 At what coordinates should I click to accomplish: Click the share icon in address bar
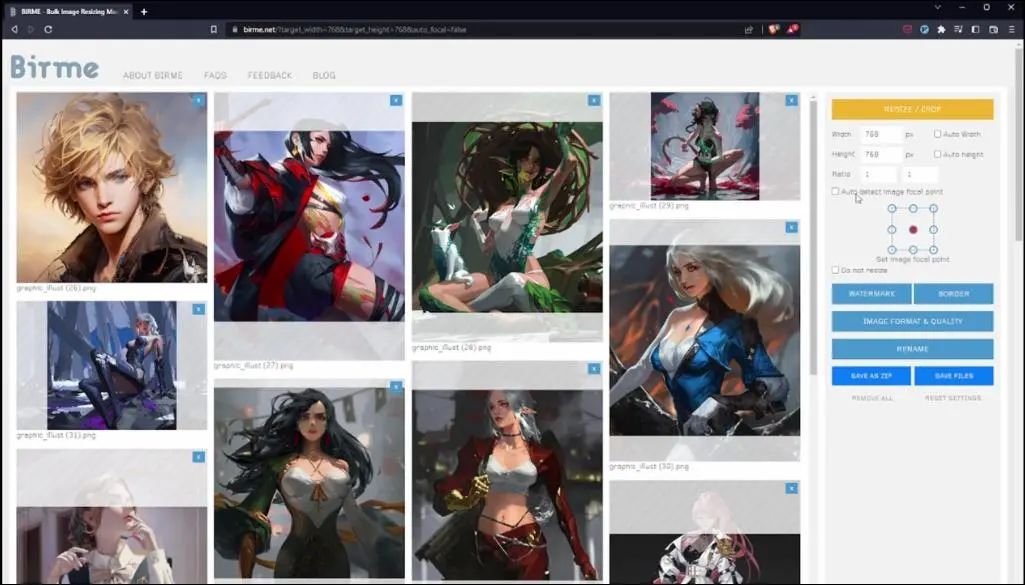[x=748, y=29]
